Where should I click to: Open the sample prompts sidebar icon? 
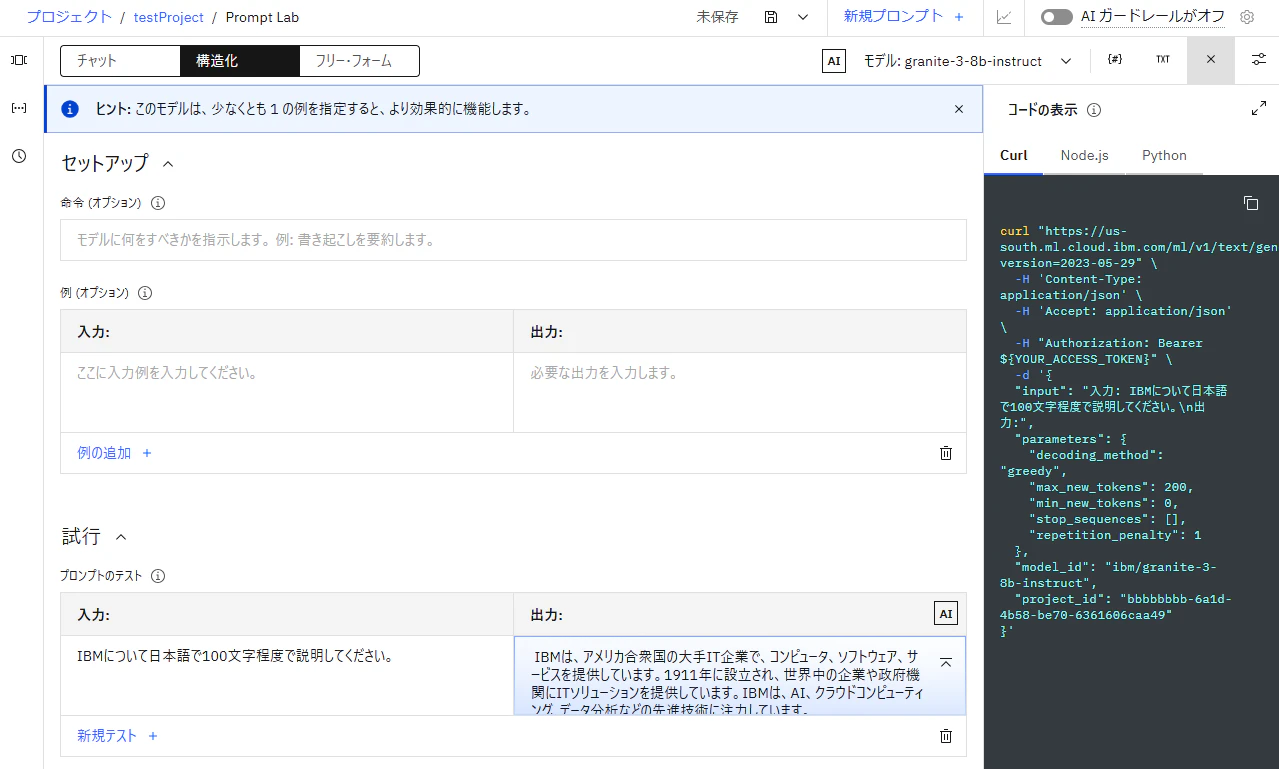click(19, 60)
